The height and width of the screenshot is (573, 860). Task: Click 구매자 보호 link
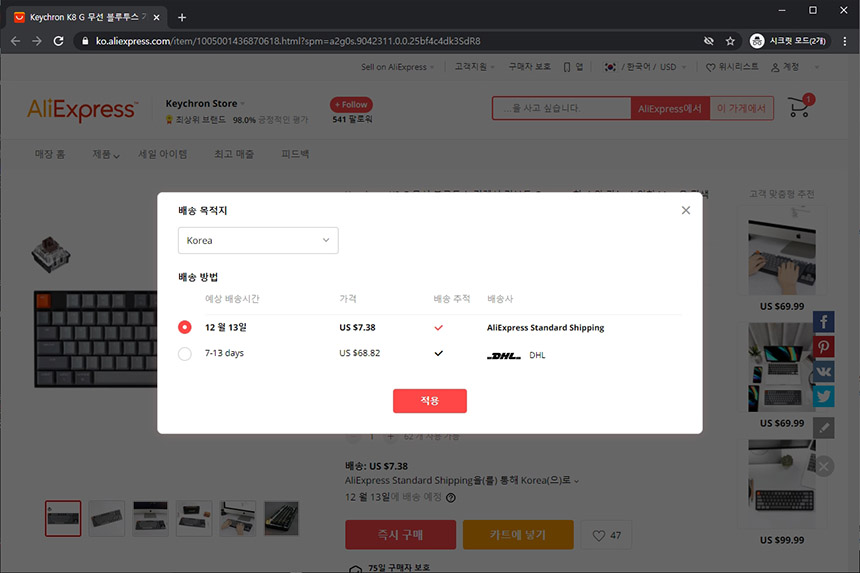tap(529, 67)
